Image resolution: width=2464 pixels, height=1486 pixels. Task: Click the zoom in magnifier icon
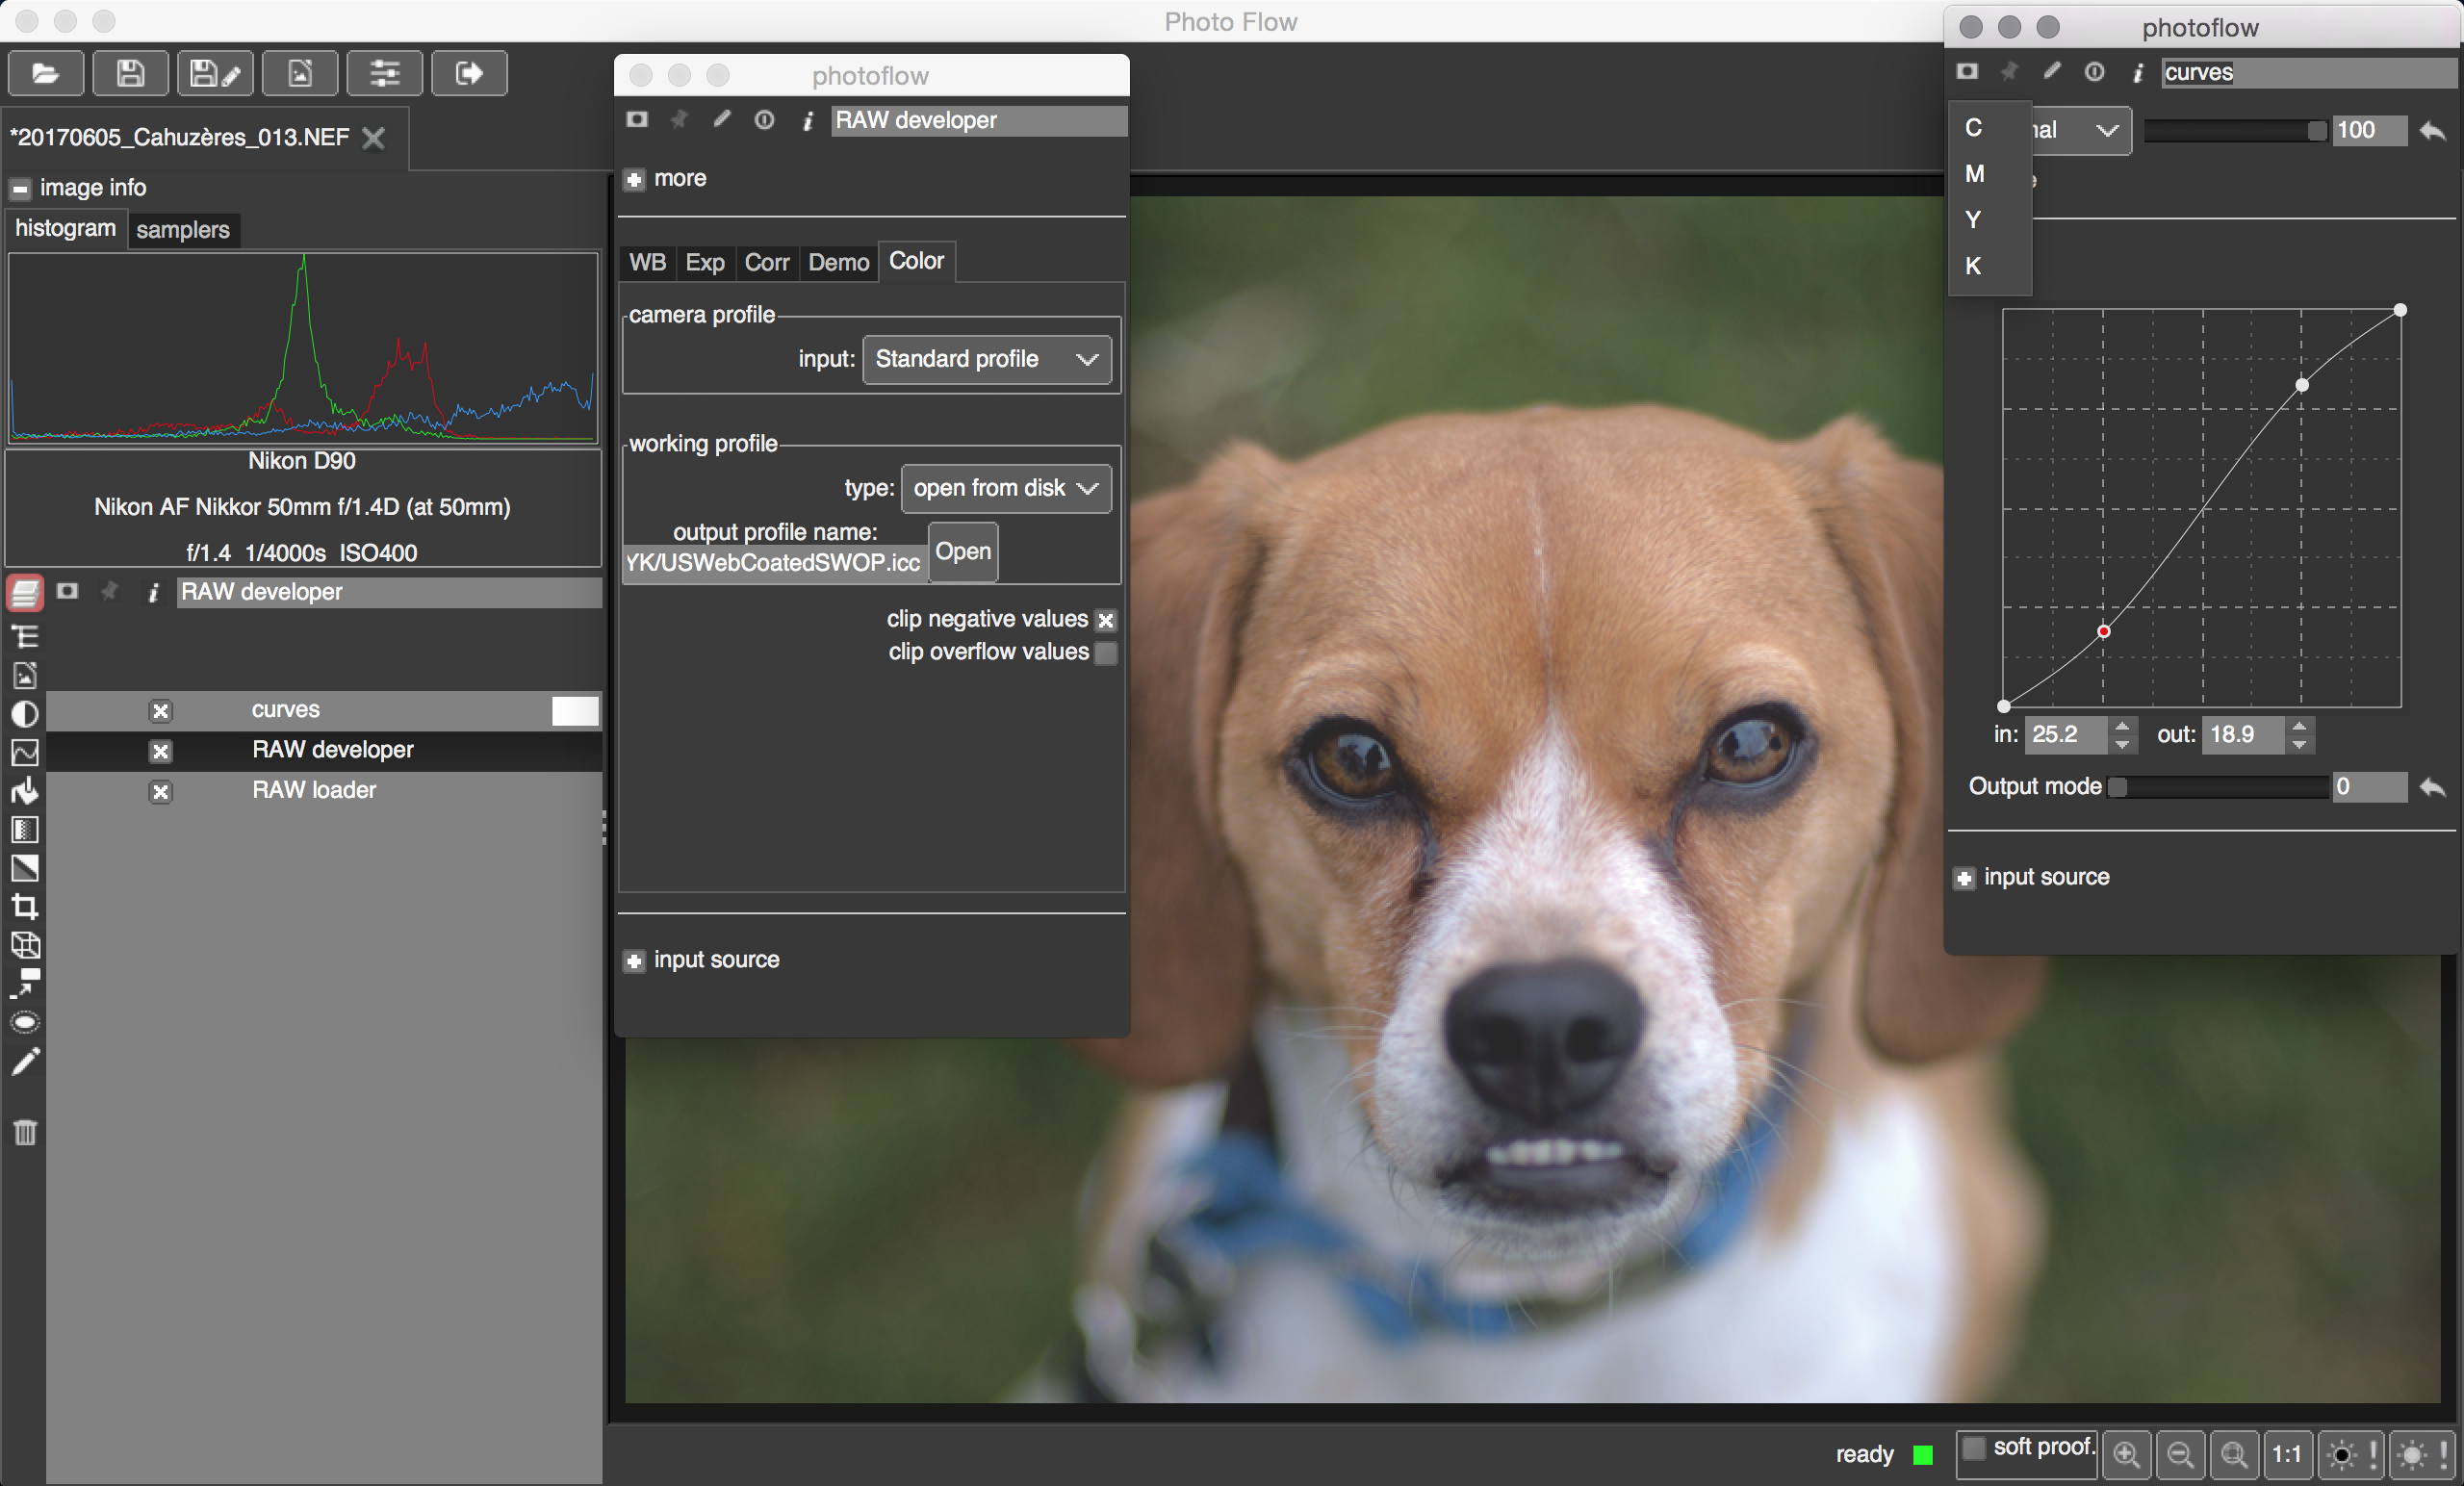pos(2126,1453)
